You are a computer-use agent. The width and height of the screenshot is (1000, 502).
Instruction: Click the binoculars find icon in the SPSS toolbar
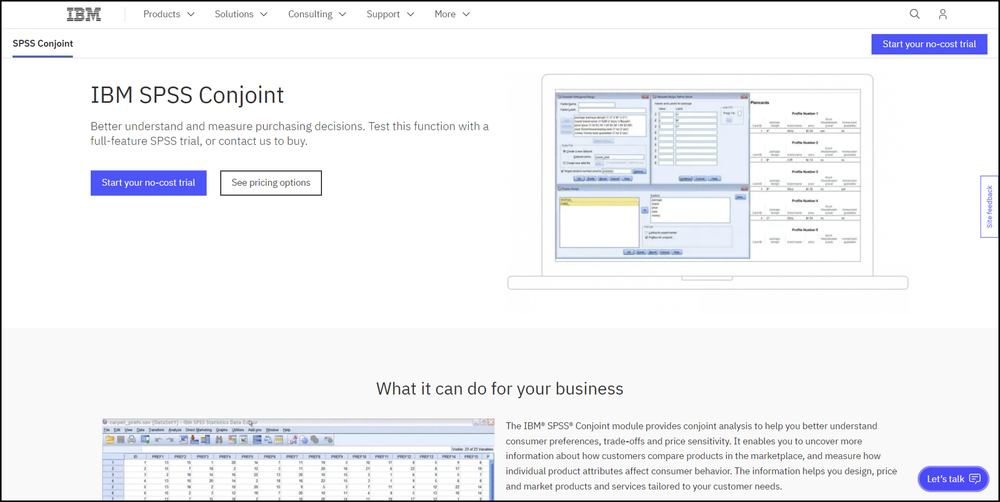(219, 439)
